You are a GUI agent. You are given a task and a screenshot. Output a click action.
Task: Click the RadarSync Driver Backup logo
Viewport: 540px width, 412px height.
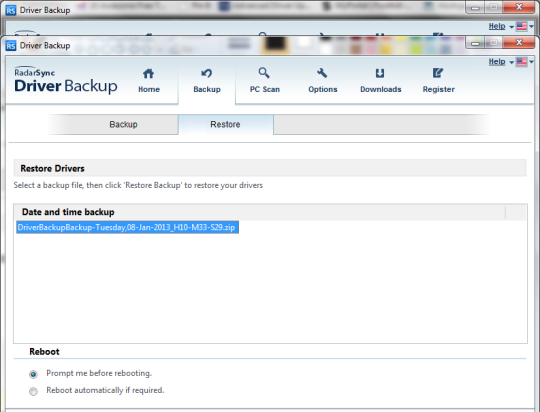(65, 81)
